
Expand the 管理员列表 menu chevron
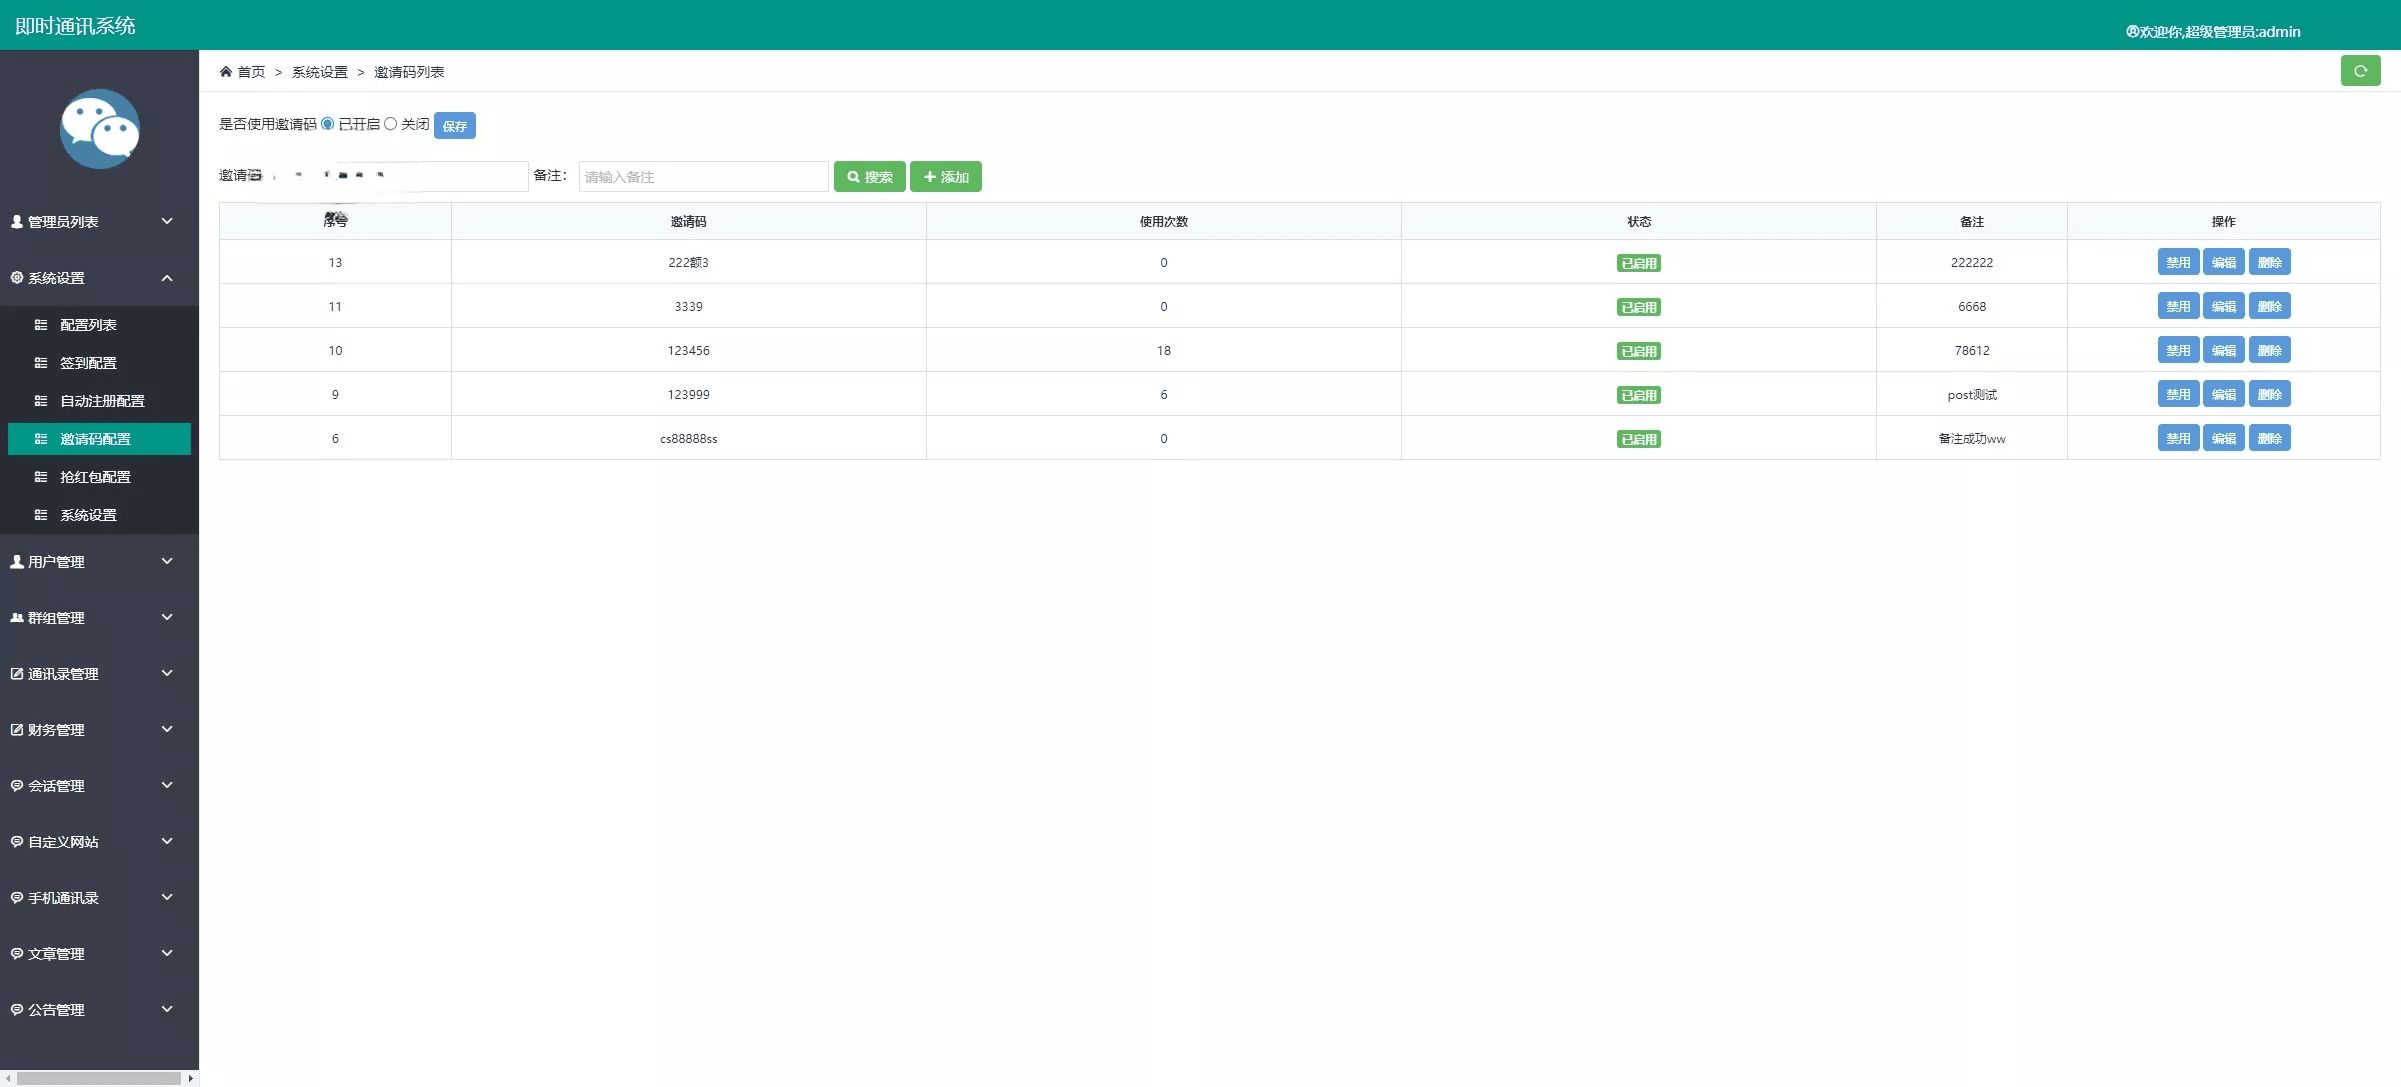pyautogui.click(x=167, y=221)
